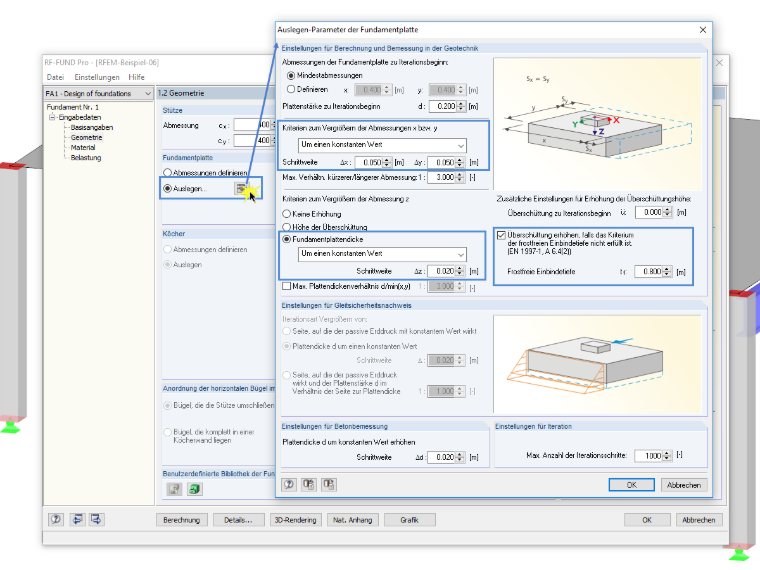Open help in Auslegen-Parameter dialog

point(289,484)
